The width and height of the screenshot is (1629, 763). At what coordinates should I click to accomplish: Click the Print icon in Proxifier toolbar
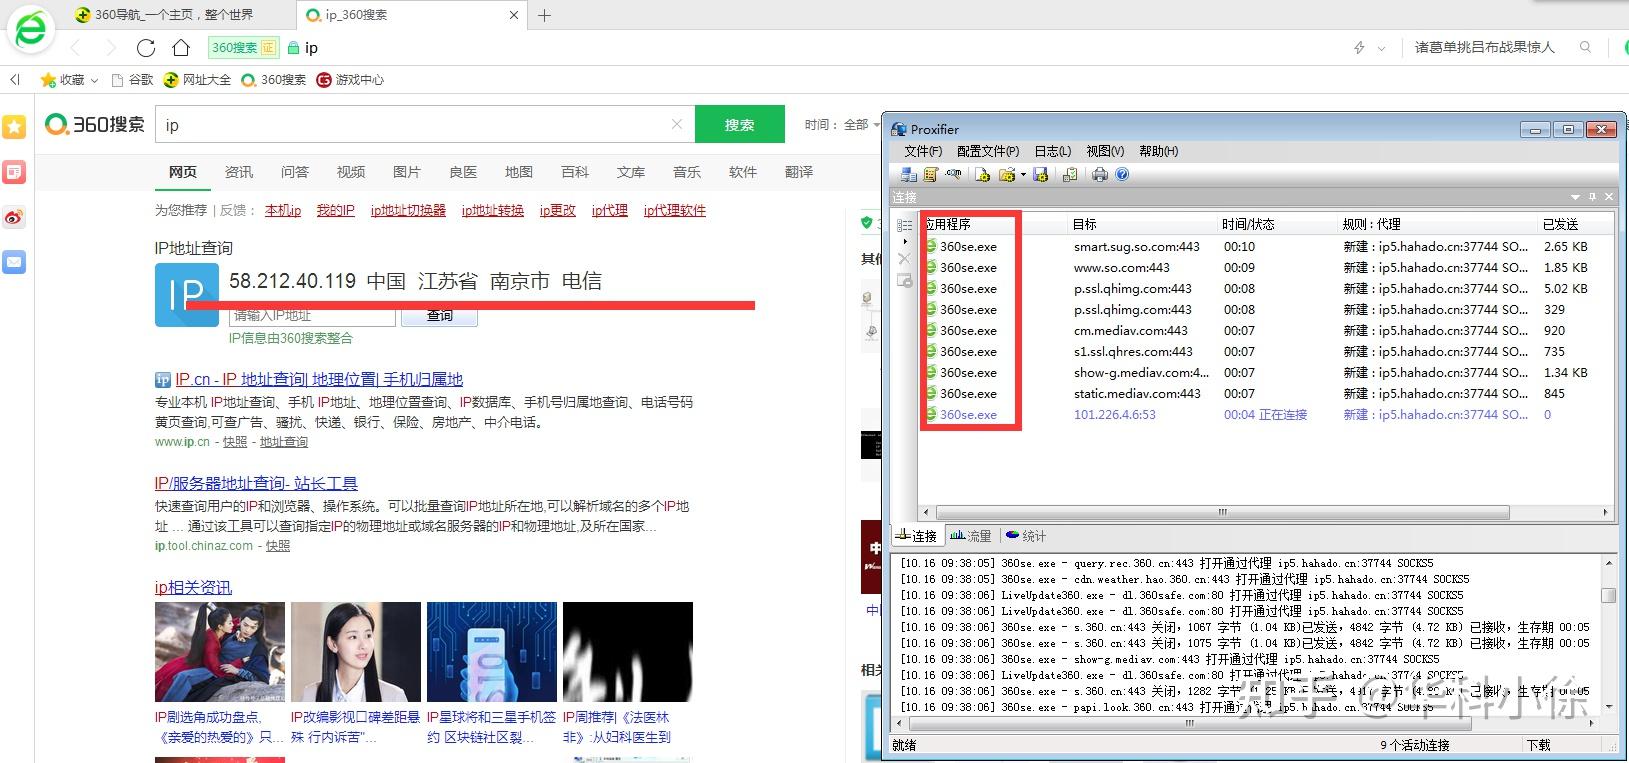[1100, 175]
